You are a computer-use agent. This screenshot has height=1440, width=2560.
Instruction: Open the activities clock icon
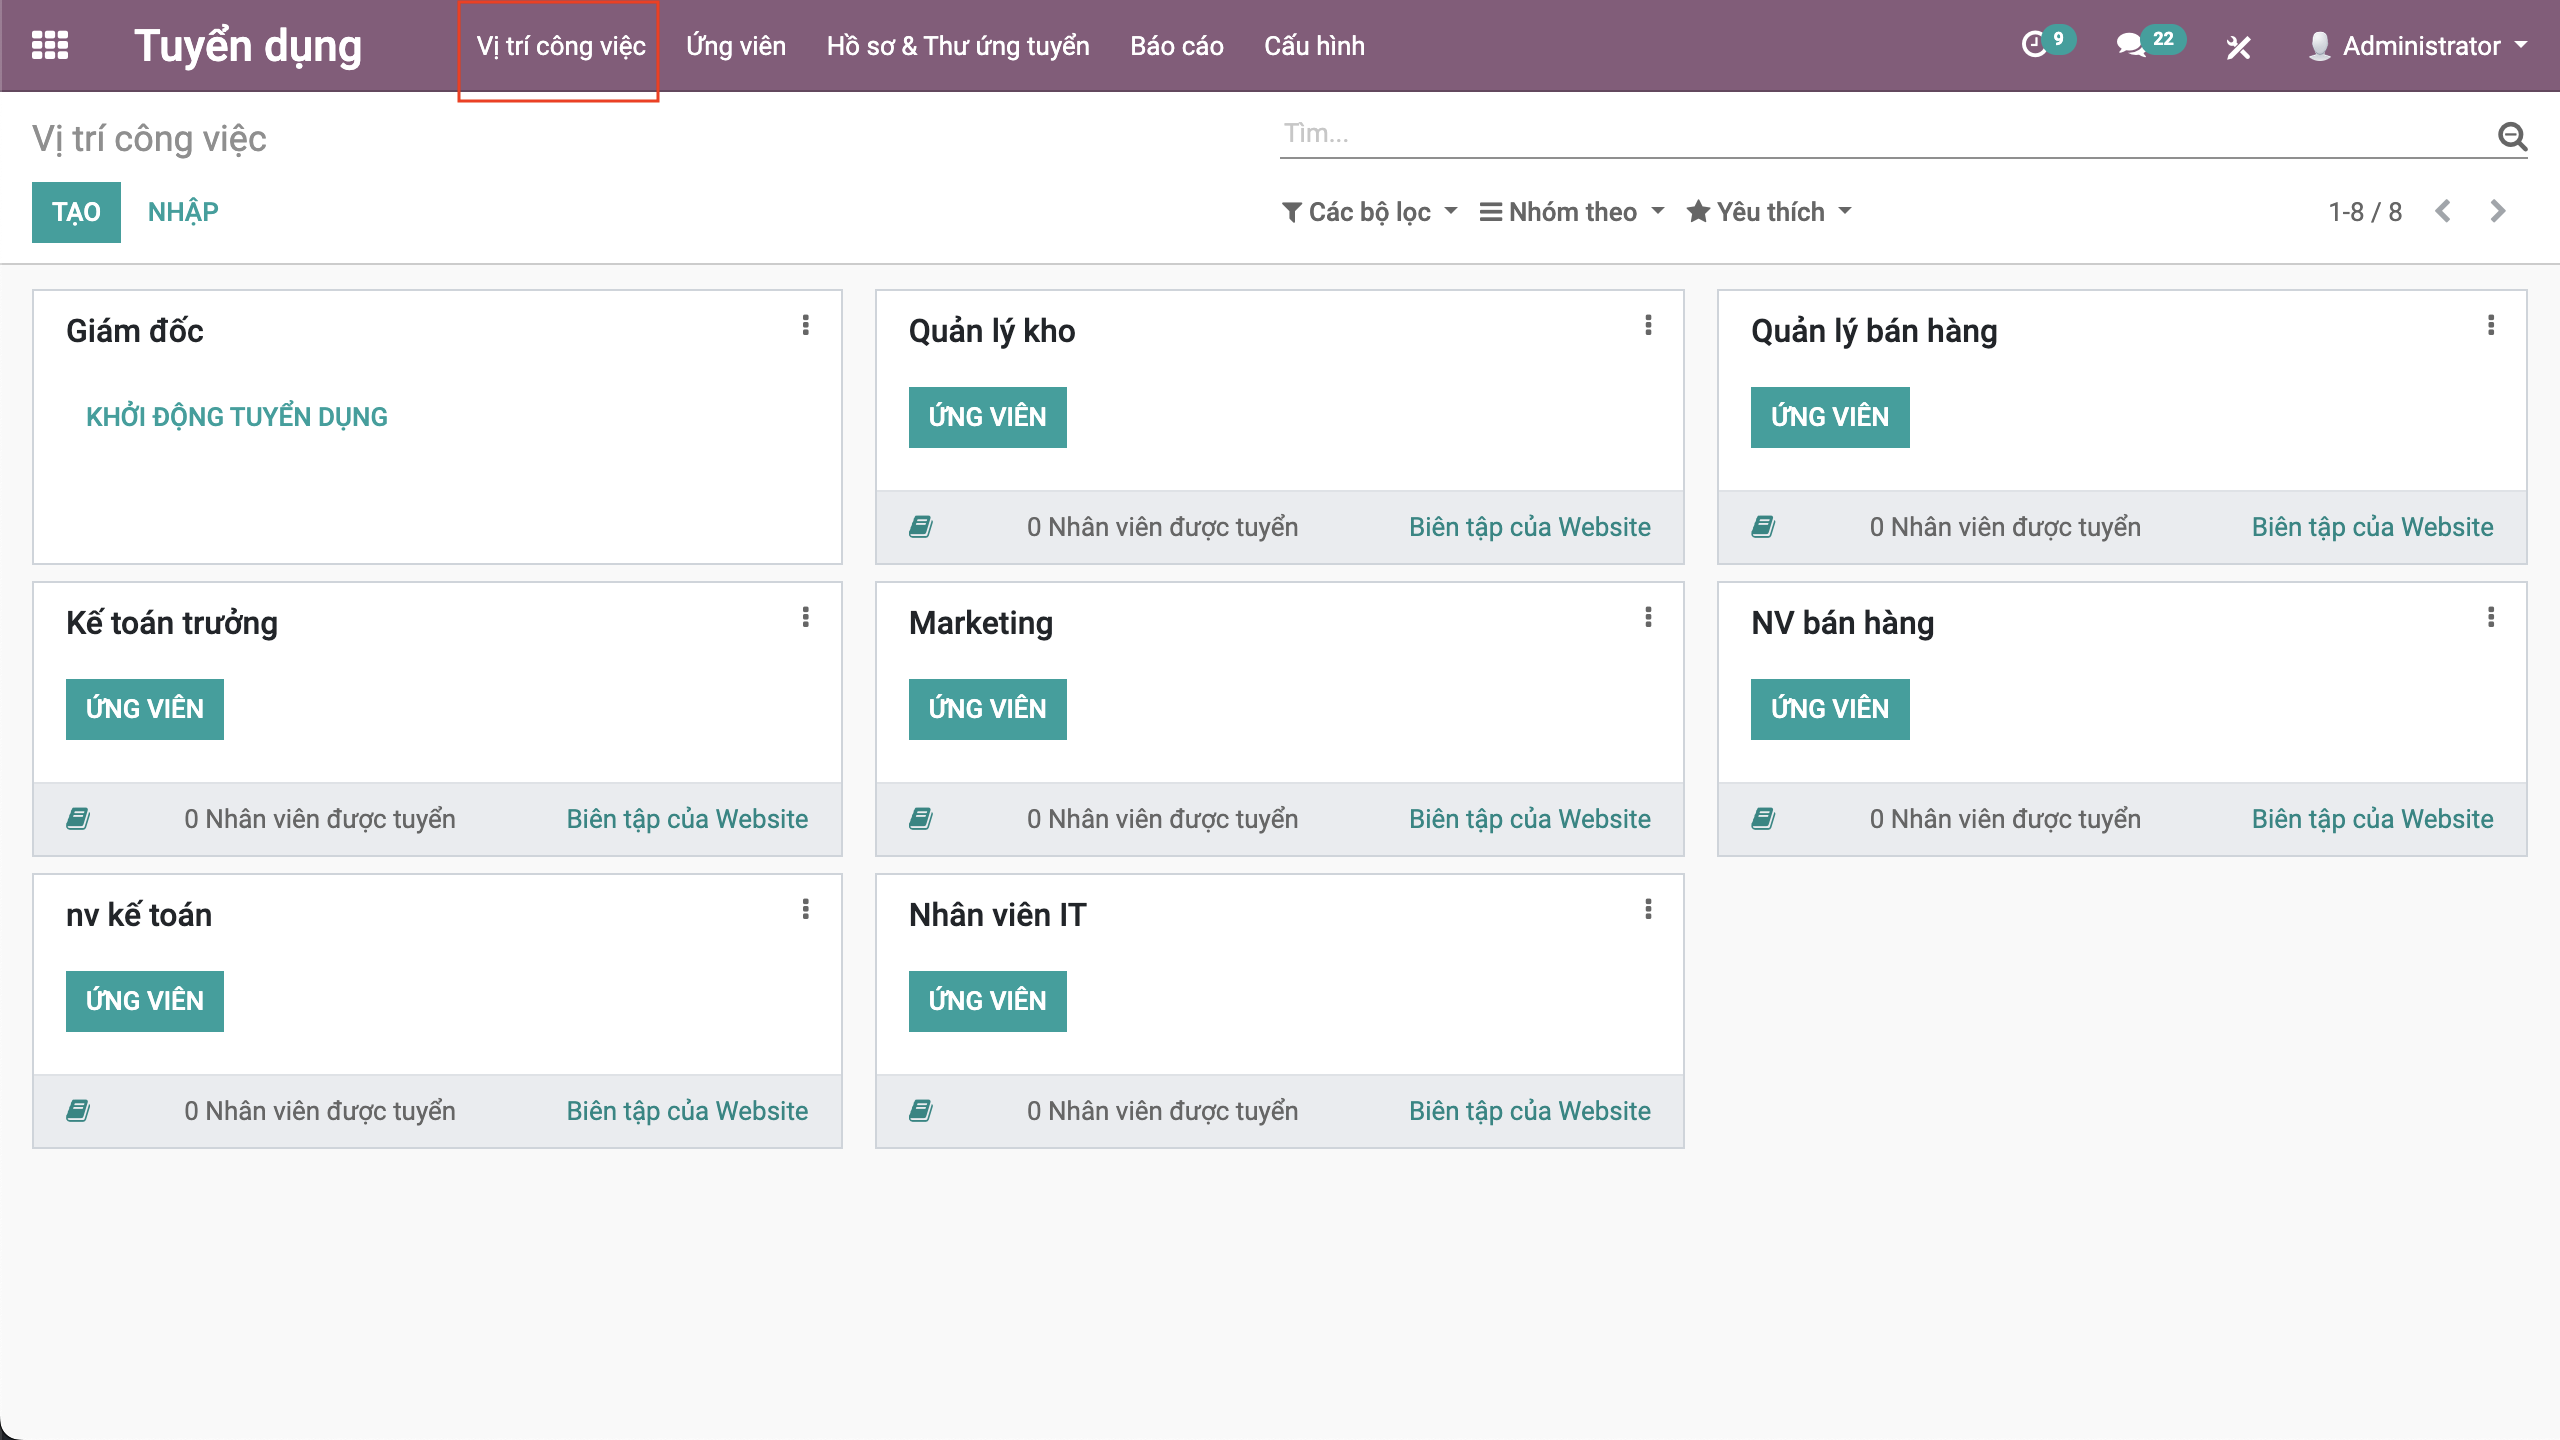click(2034, 46)
